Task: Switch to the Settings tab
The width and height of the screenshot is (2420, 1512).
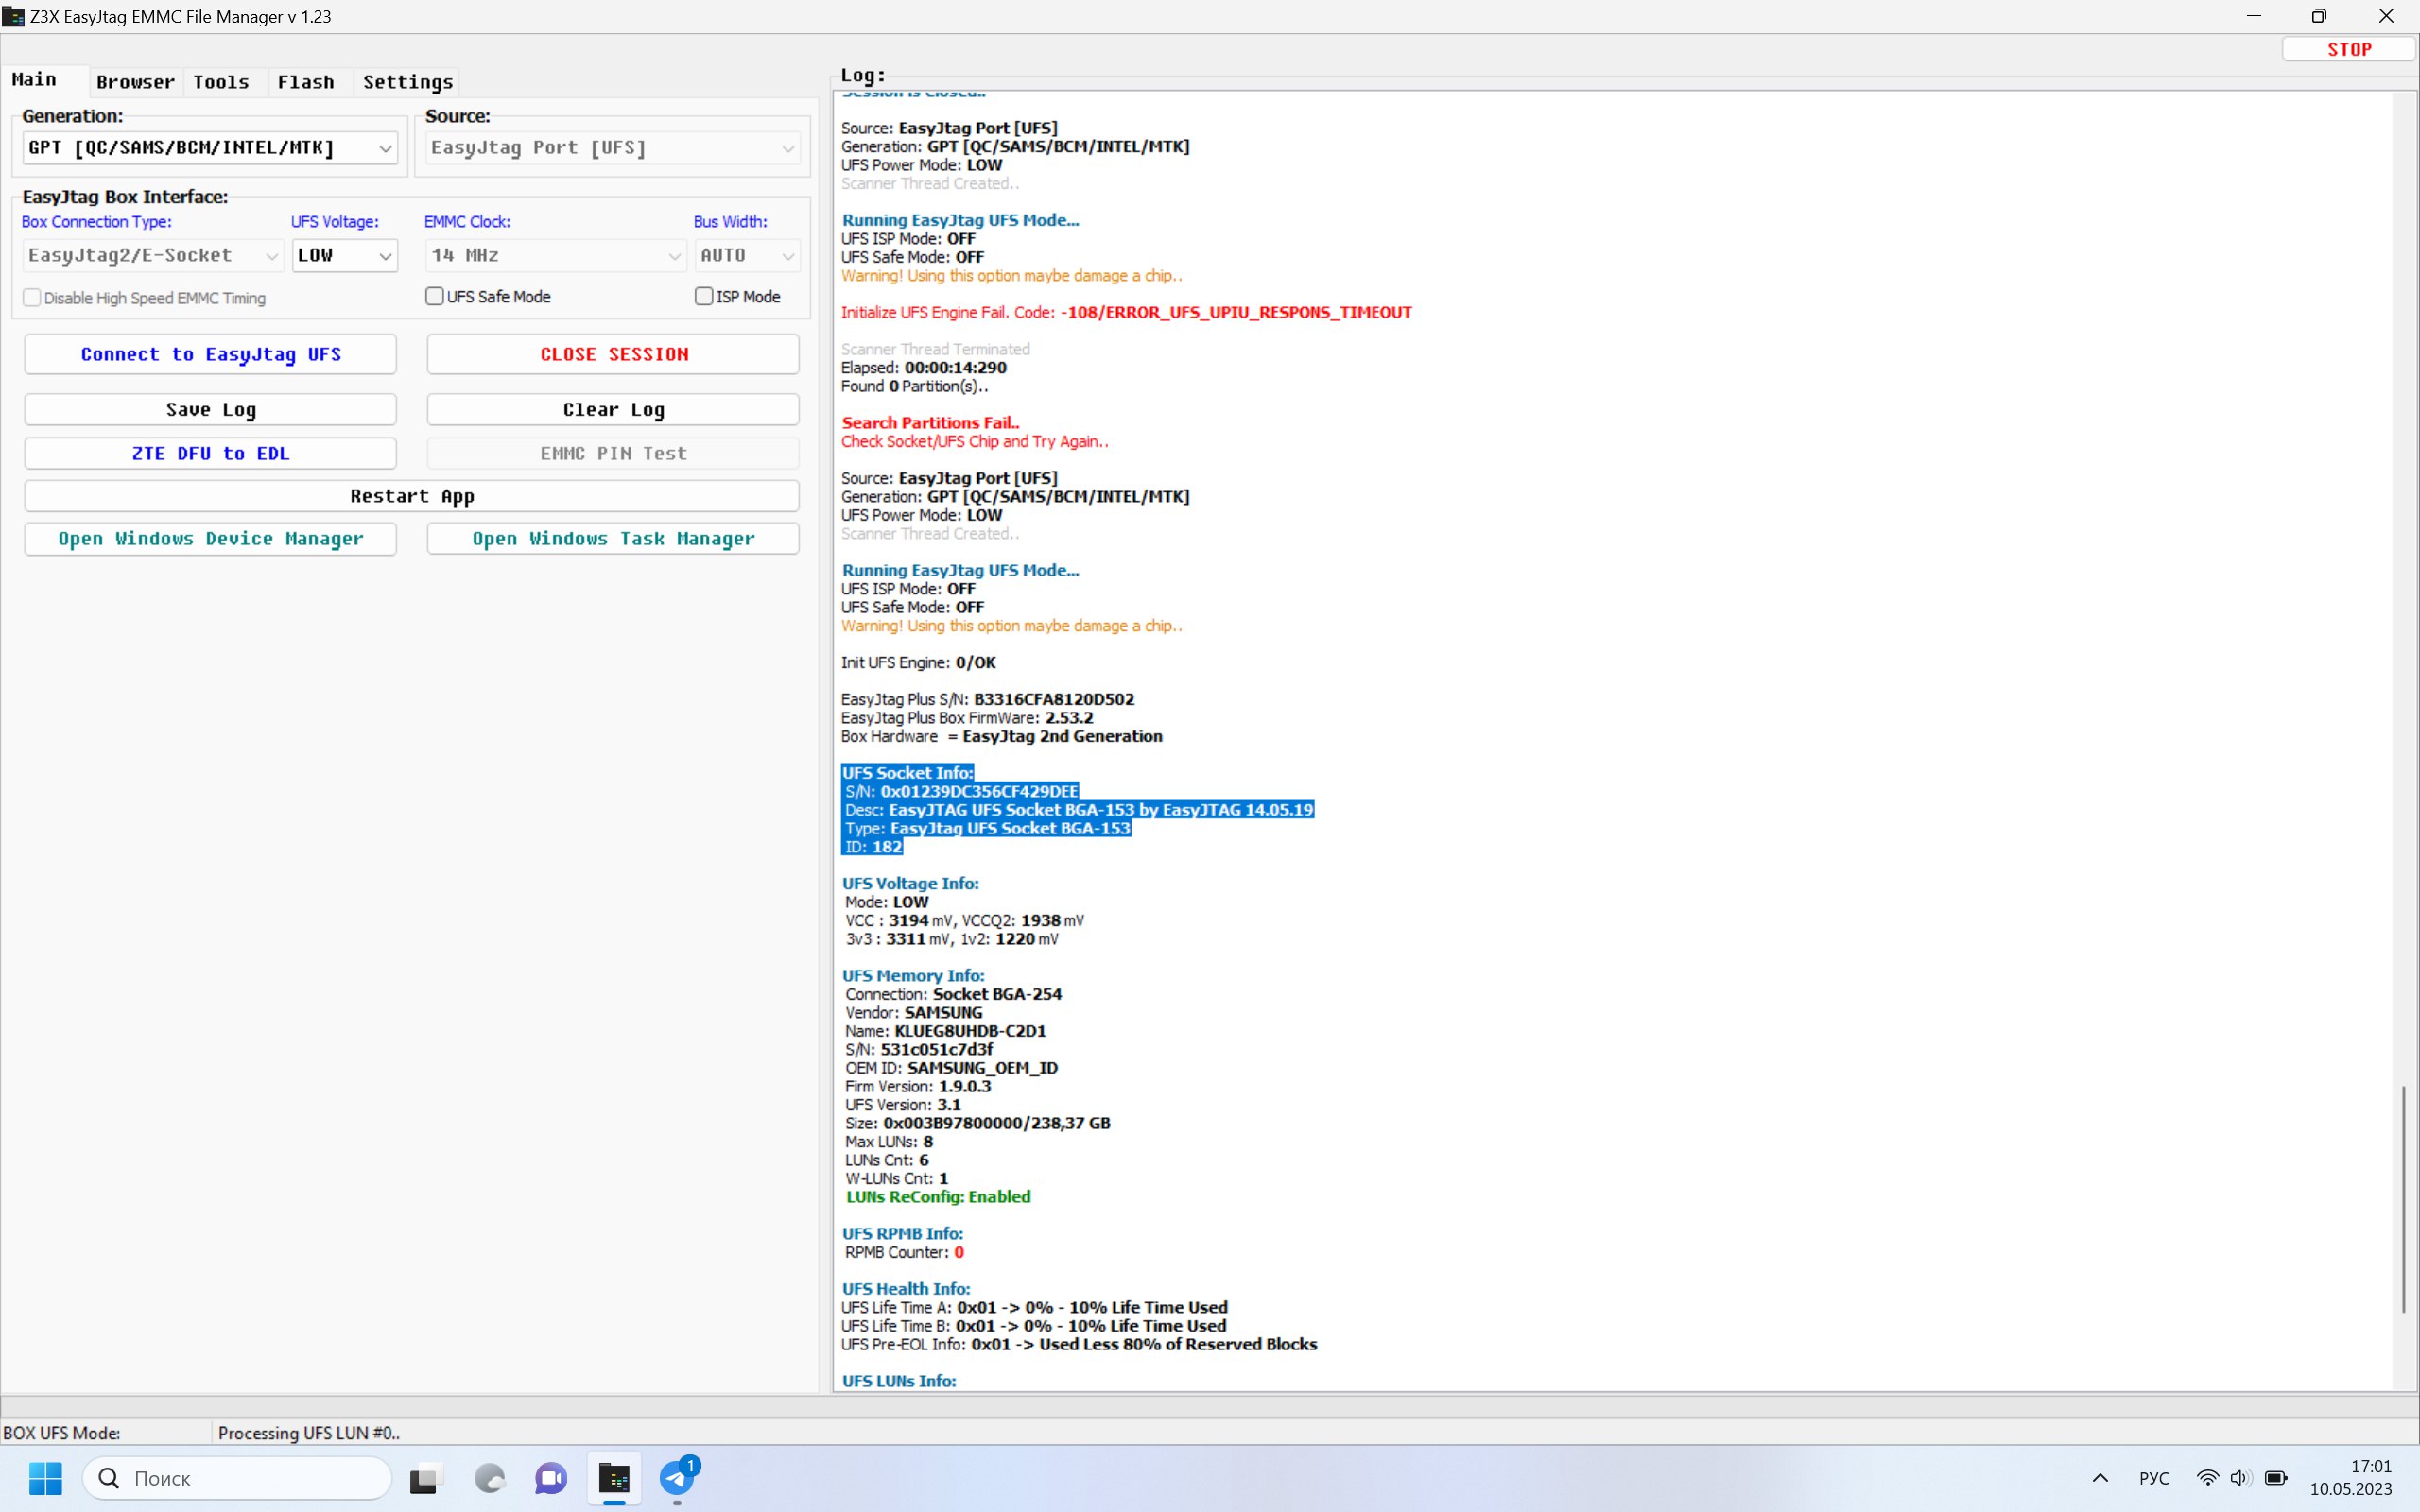Action: click(x=408, y=82)
